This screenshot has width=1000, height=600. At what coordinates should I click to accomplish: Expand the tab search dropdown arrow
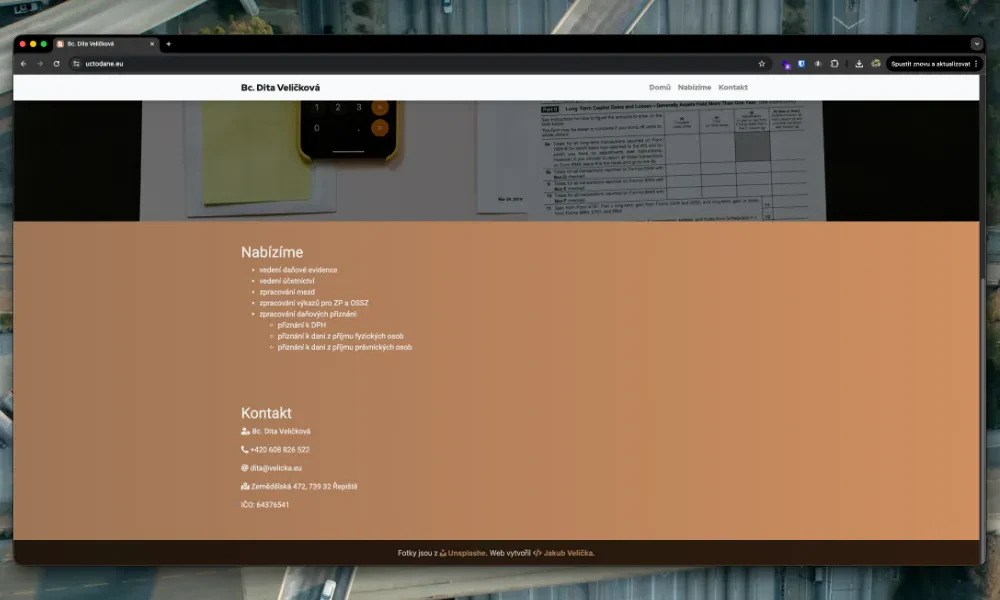click(976, 44)
